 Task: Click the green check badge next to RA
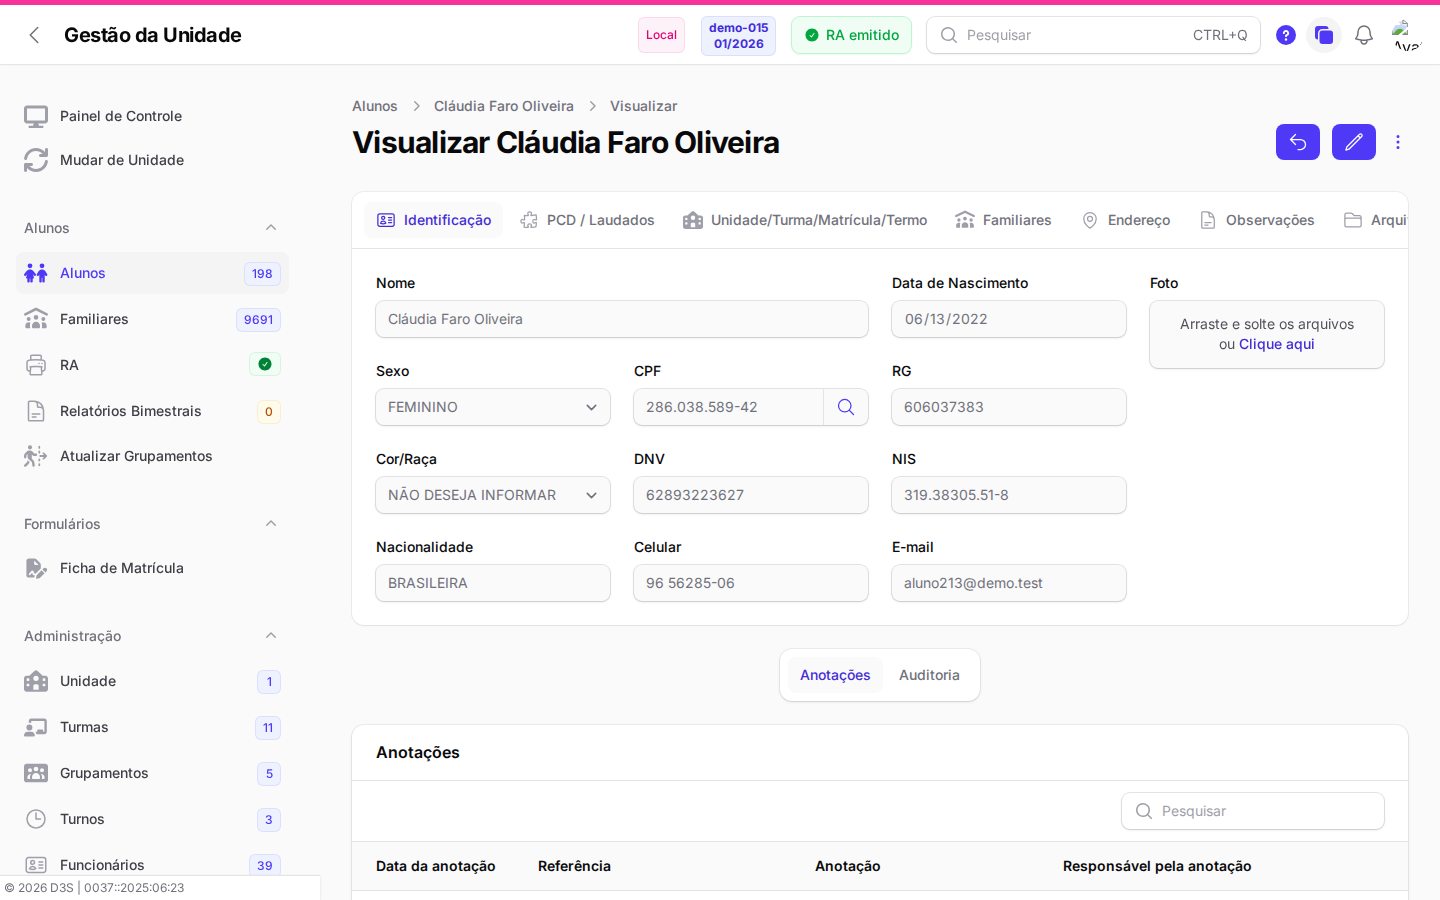coord(265,364)
